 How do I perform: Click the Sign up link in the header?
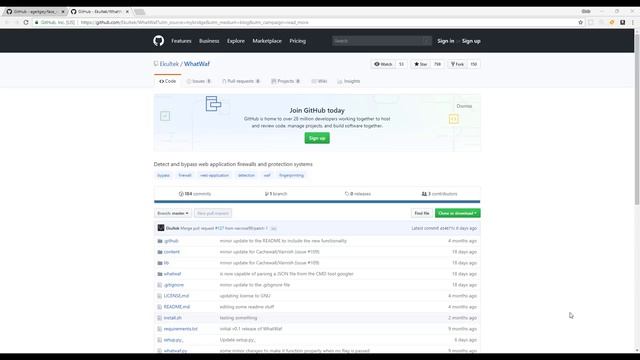[x=471, y=41]
